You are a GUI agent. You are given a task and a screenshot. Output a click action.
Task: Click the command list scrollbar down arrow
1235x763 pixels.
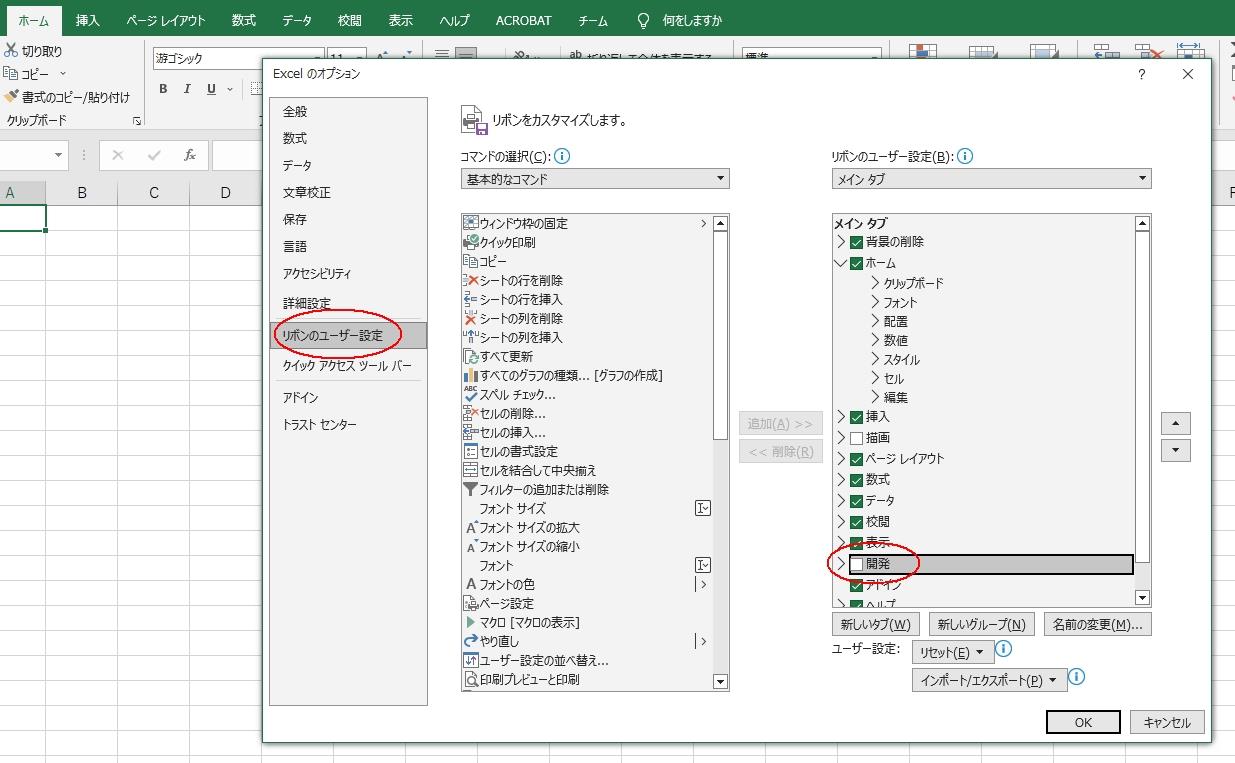pos(720,682)
